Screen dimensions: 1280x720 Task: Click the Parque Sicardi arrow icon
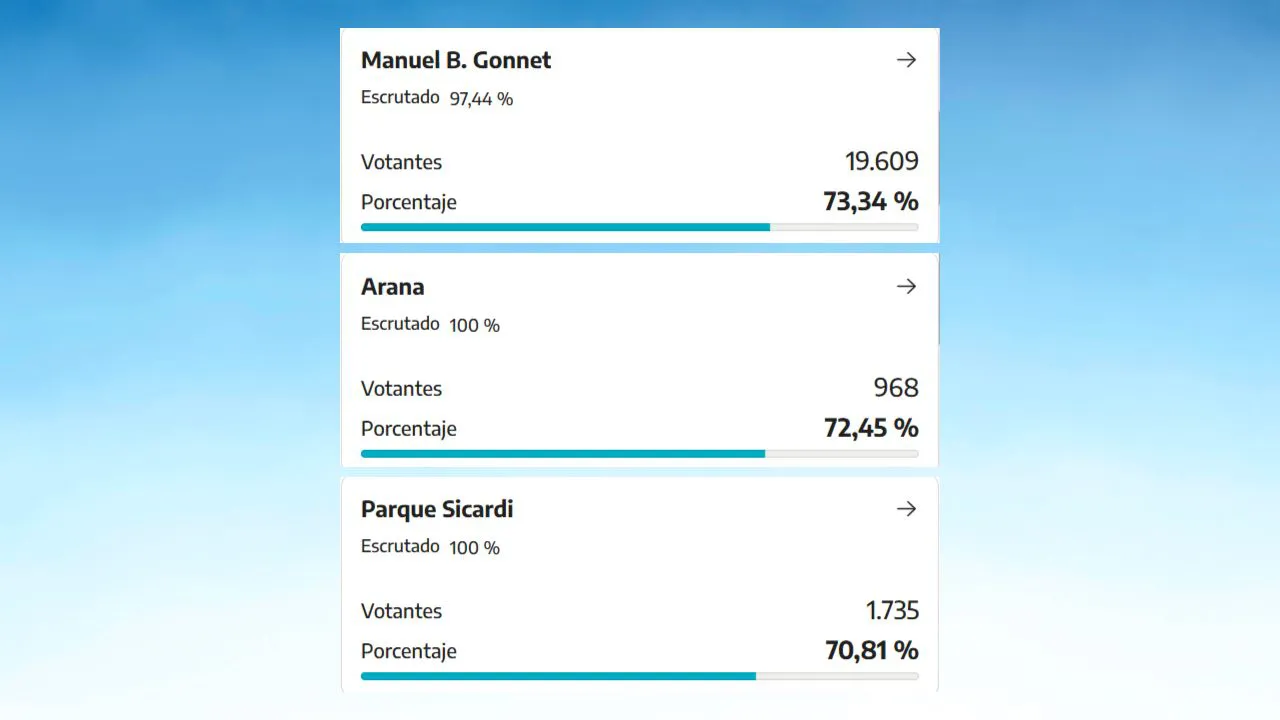[x=906, y=509]
